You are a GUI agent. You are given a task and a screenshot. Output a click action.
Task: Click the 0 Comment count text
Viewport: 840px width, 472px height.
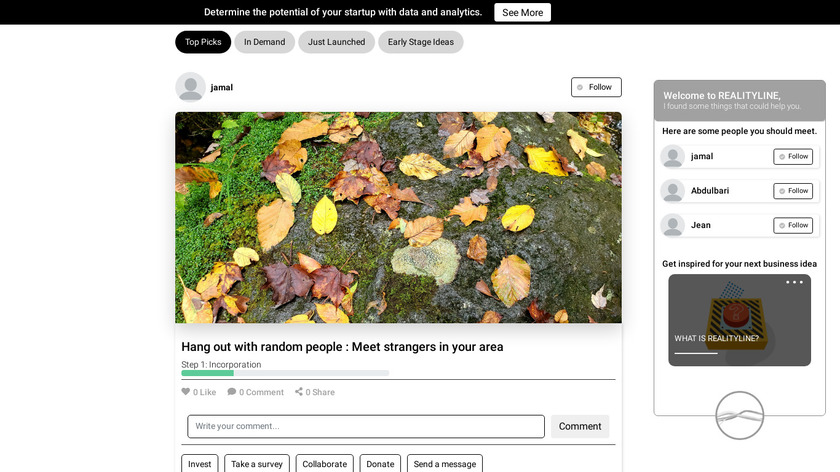261,392
